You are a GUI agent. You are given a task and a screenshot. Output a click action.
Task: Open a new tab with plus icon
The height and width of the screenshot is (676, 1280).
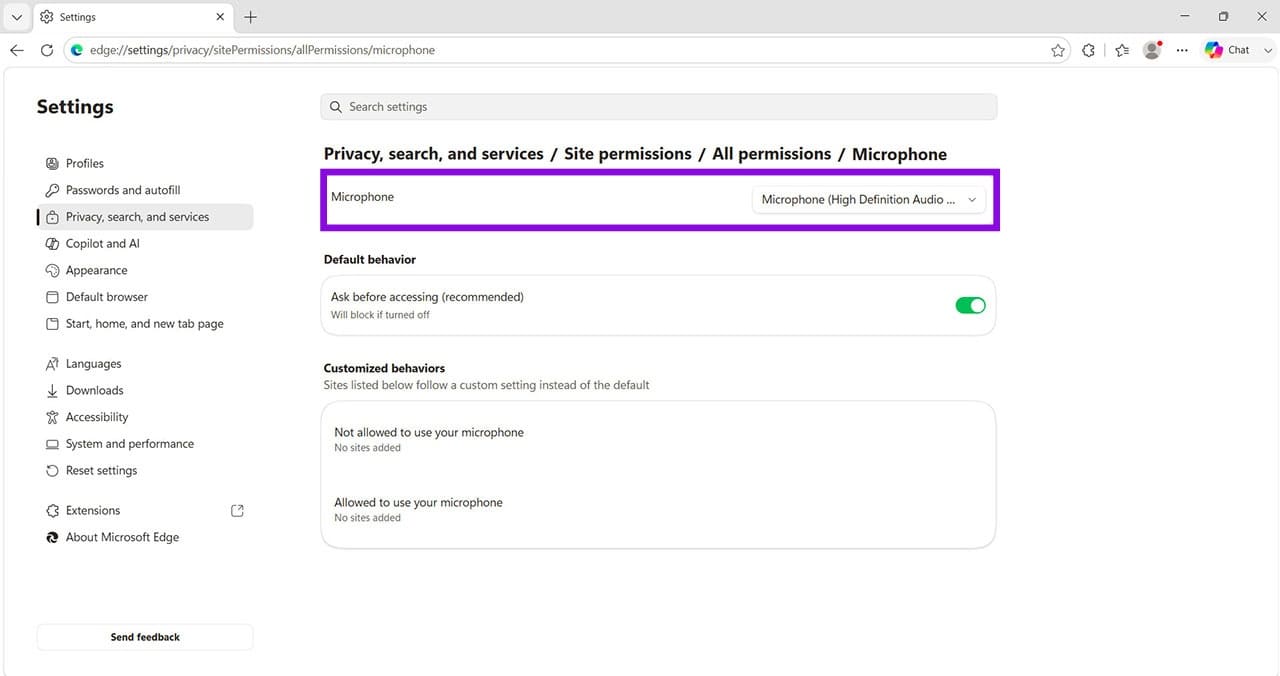pos(250,17)
